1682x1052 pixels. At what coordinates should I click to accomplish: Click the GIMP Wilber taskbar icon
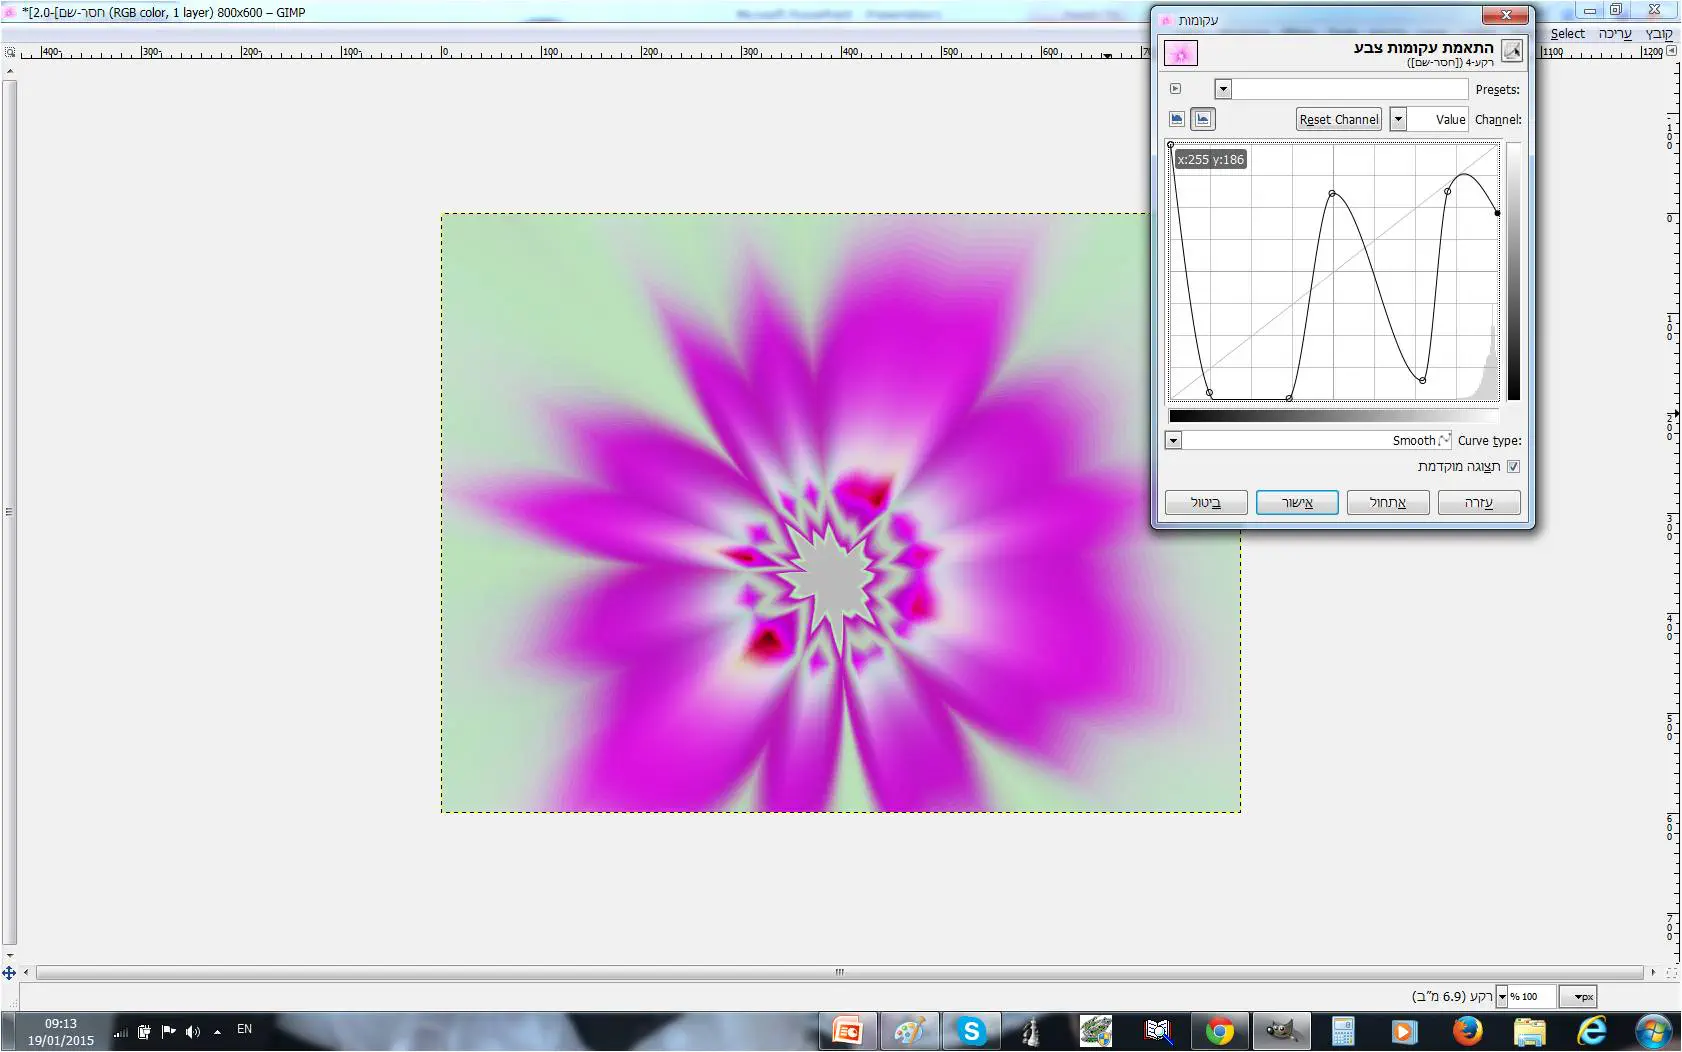coord(1281,1031)
